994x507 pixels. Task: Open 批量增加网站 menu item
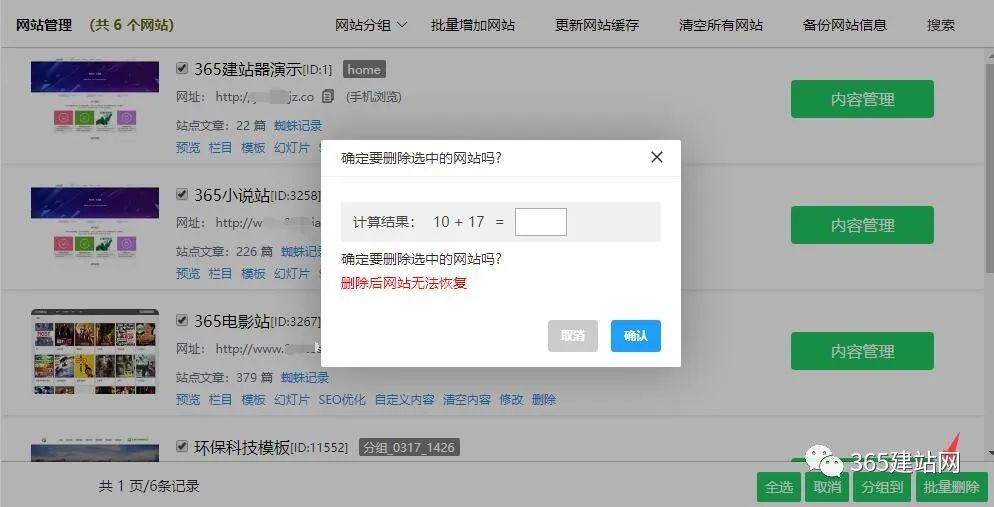point(473,25)
